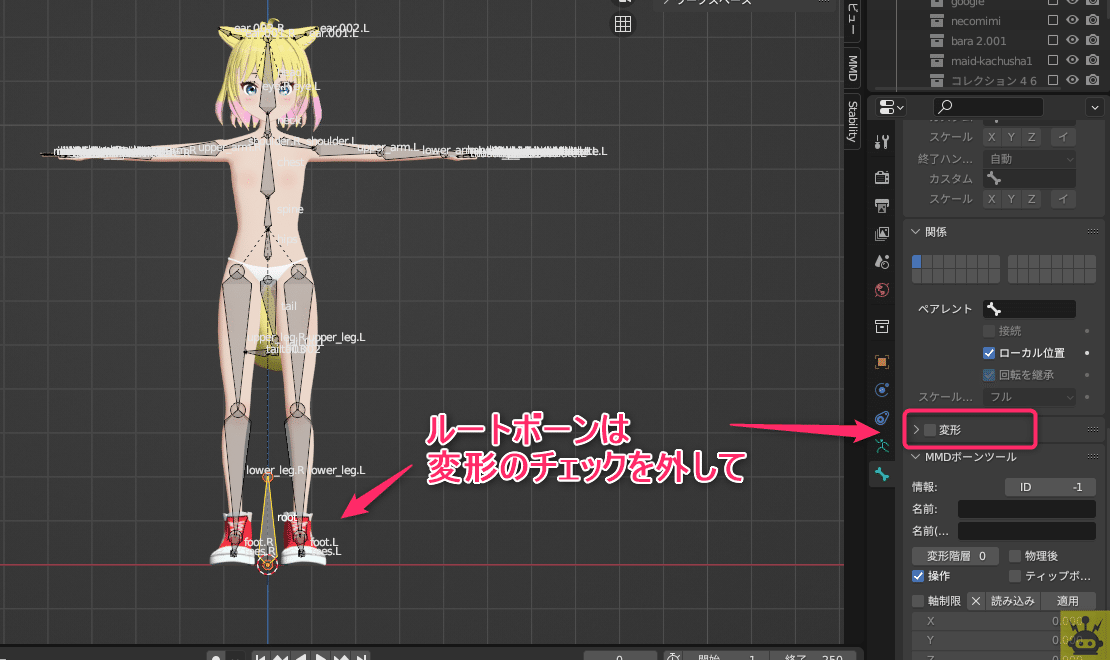Image resolution: width=1110 pixels, height=660 pixels.
Task: Click the 変形階層 value field
Action: 955,556
